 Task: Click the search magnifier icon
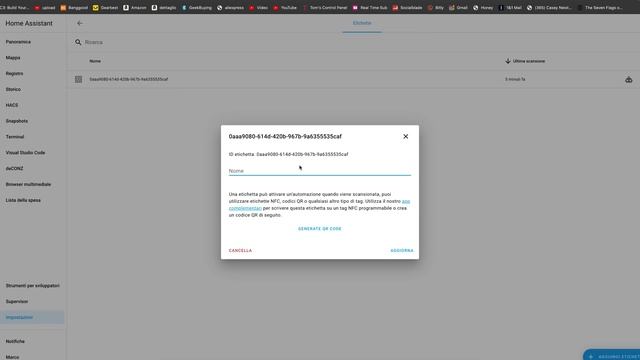(x=78, y=42)
